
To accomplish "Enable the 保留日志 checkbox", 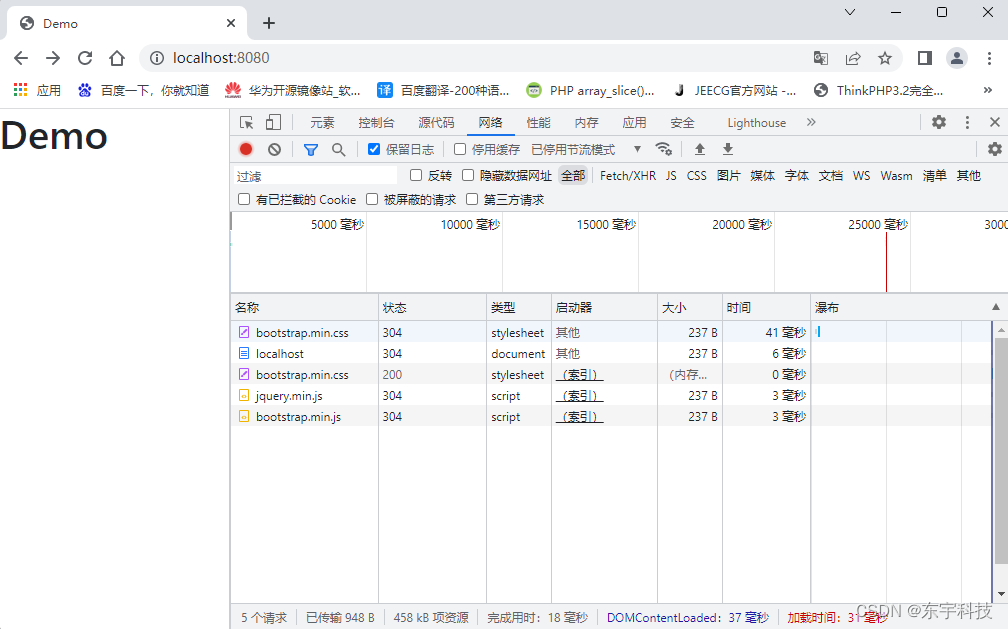I will pyautogui.click(x=374, y=149).
